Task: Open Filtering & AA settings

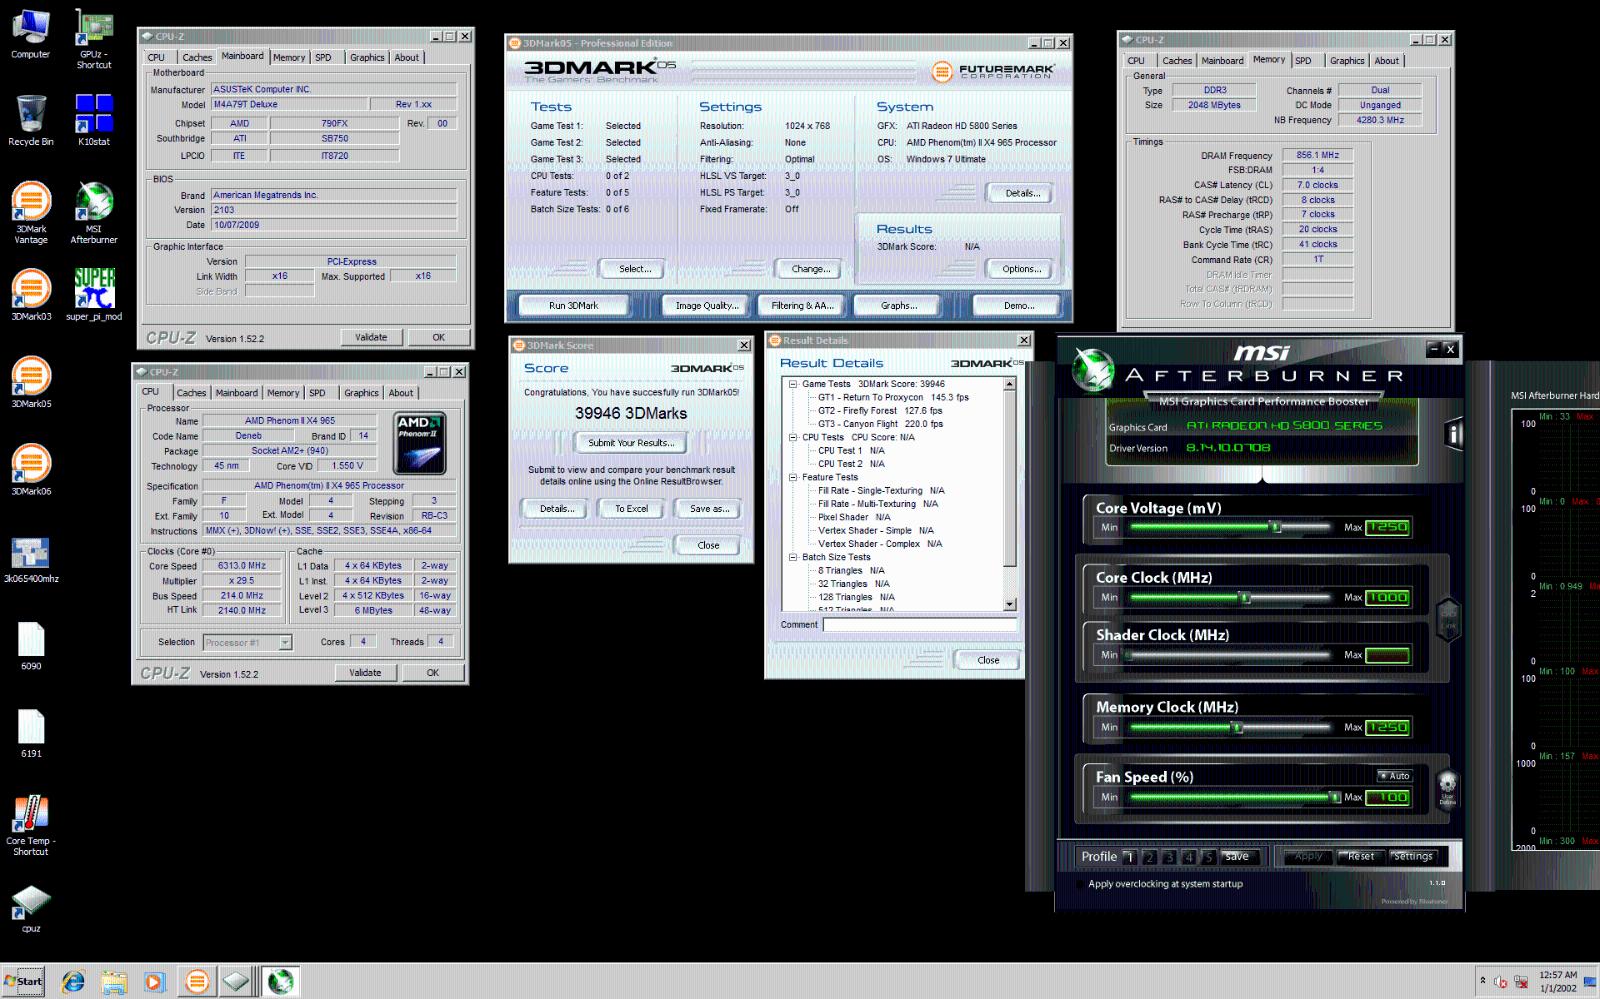Action: coord(802,305)
